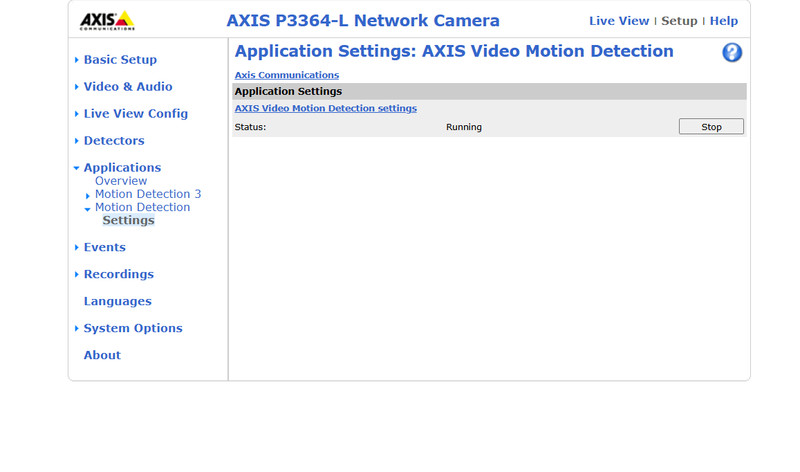Expand the Recordings arrow
The height and width of the screenshot is (472, 800).
[77, 275]
